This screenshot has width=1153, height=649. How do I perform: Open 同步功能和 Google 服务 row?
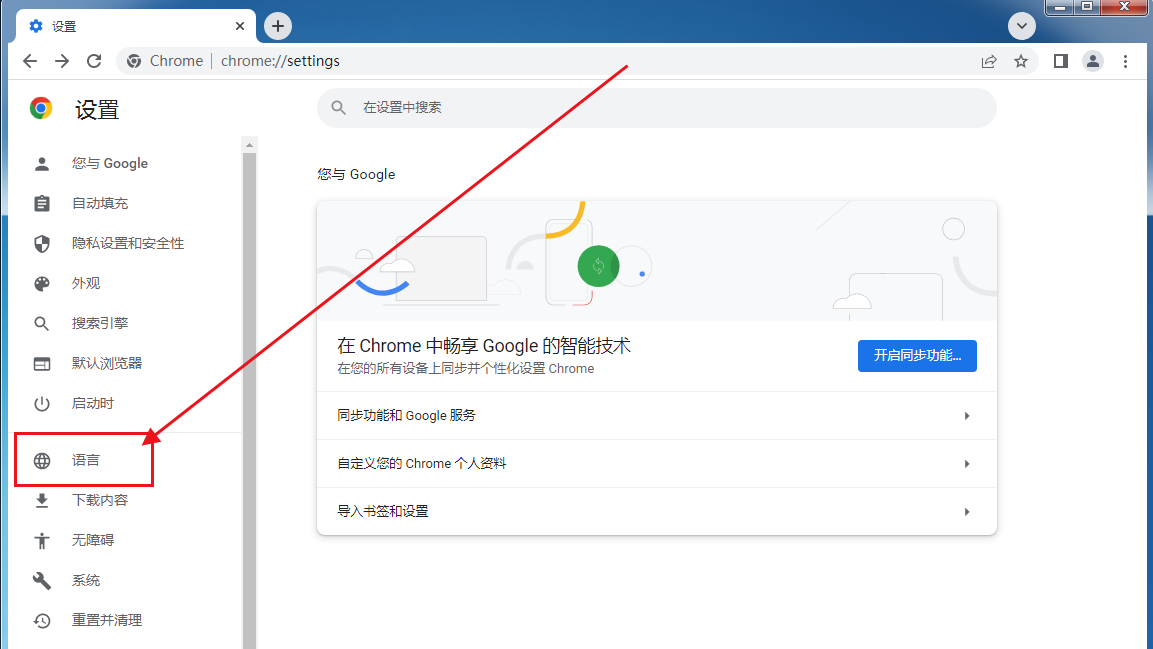(x=657, y=416)
